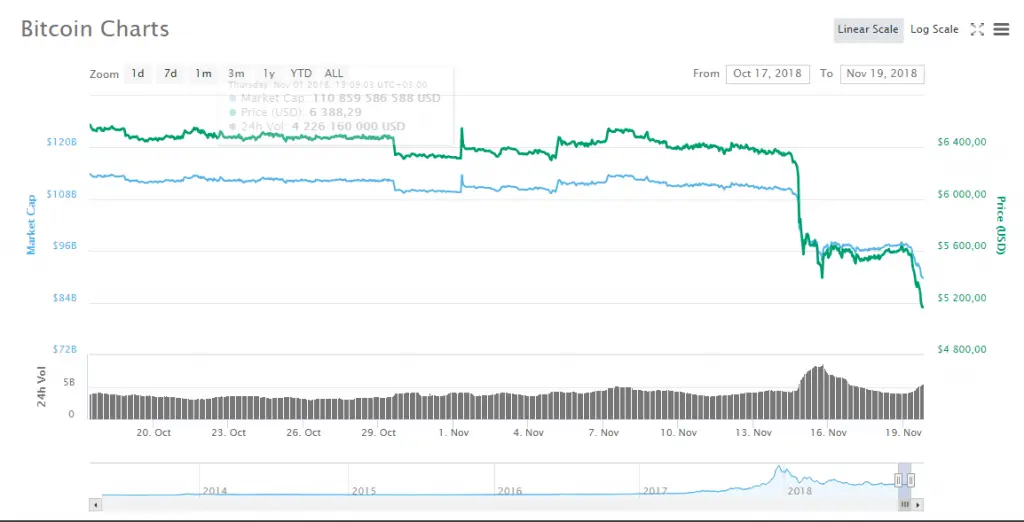Toggle fullscreen chart view icon
The width and height of the screenshot is (1024, 522).
coord(977,29)
